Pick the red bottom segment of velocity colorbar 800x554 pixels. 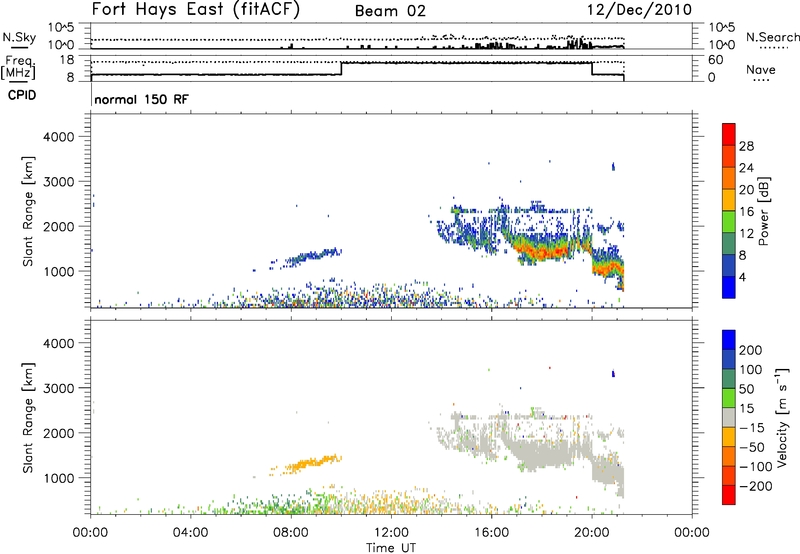729,495
